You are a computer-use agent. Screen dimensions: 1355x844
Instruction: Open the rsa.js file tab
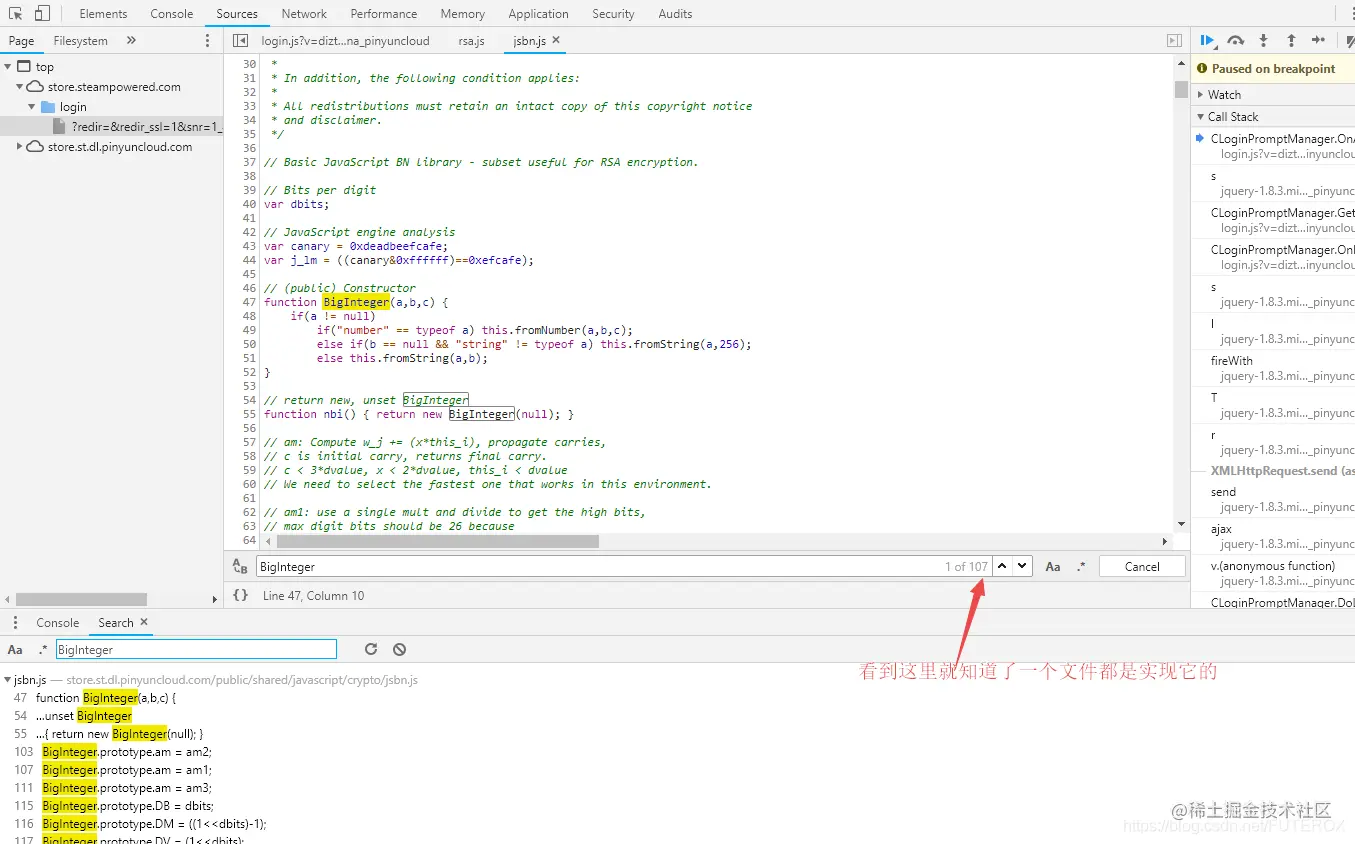(x=472, y=41)
